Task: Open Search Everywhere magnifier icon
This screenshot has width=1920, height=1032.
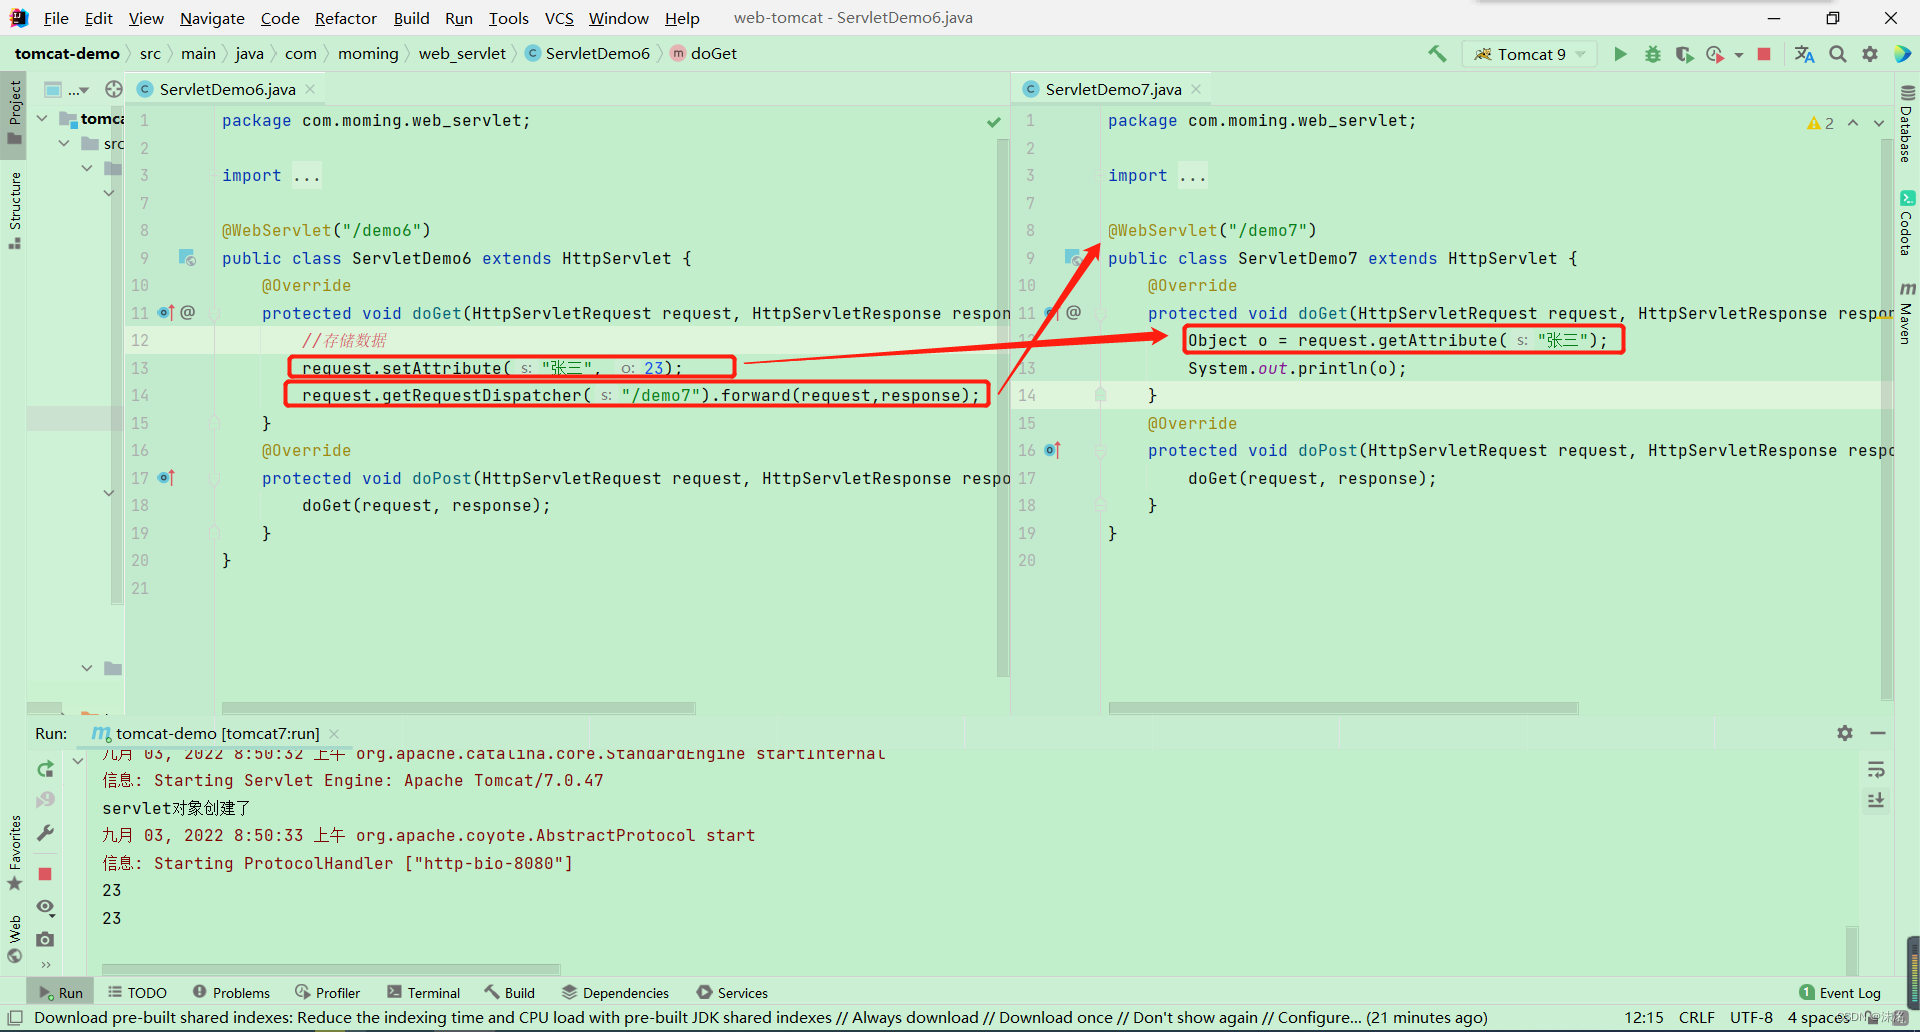Action: coord(1837,54)
